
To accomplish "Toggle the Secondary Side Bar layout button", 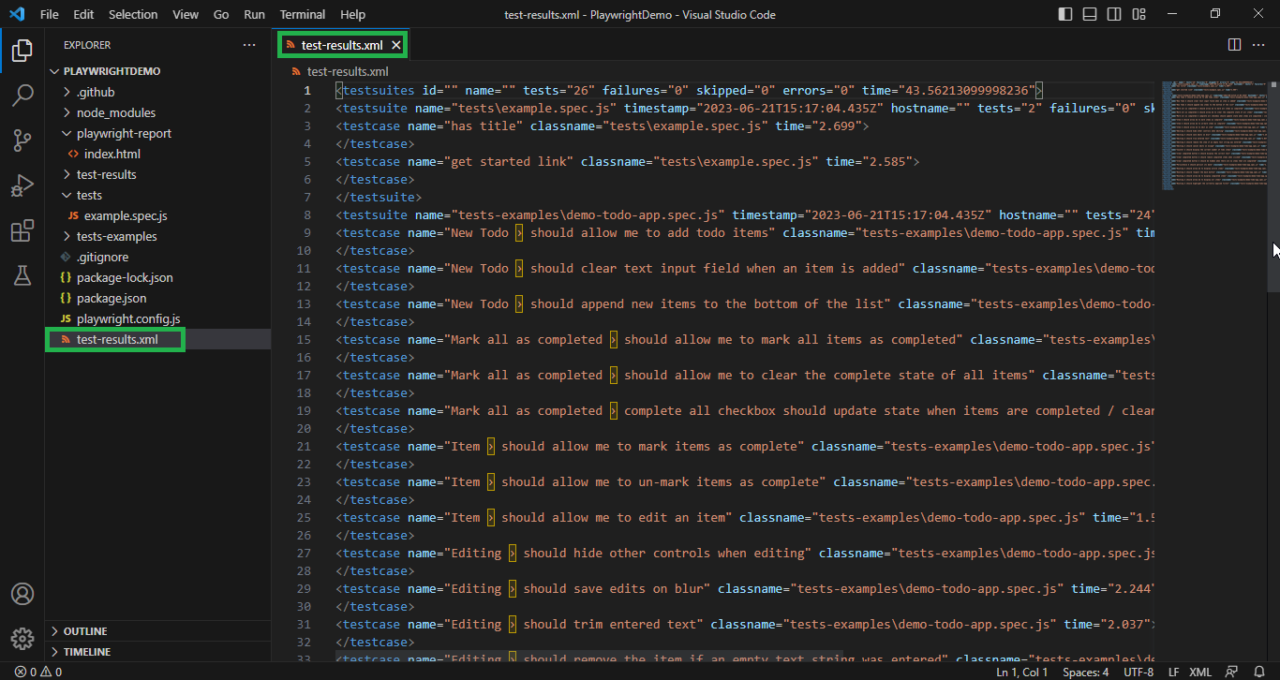I will [1114, 14].
